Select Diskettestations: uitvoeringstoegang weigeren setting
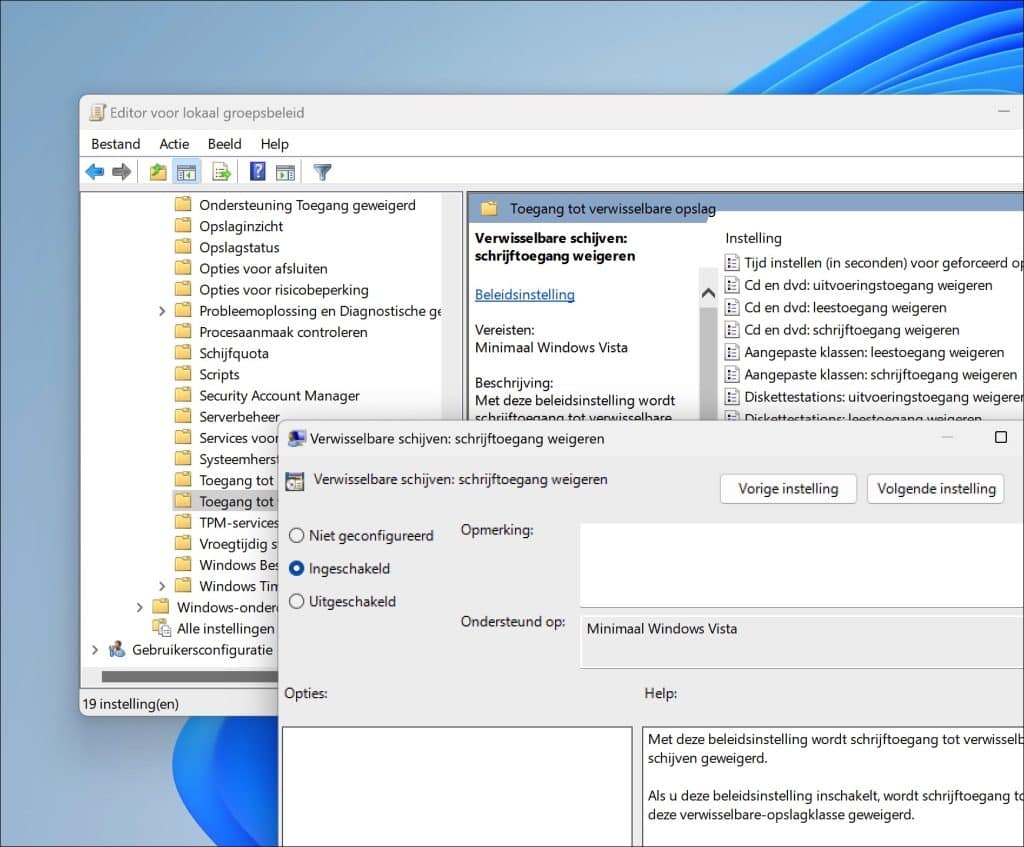The width and height of the screenshot is (1024, 847). pyautogui.click(x=884, y=396)
